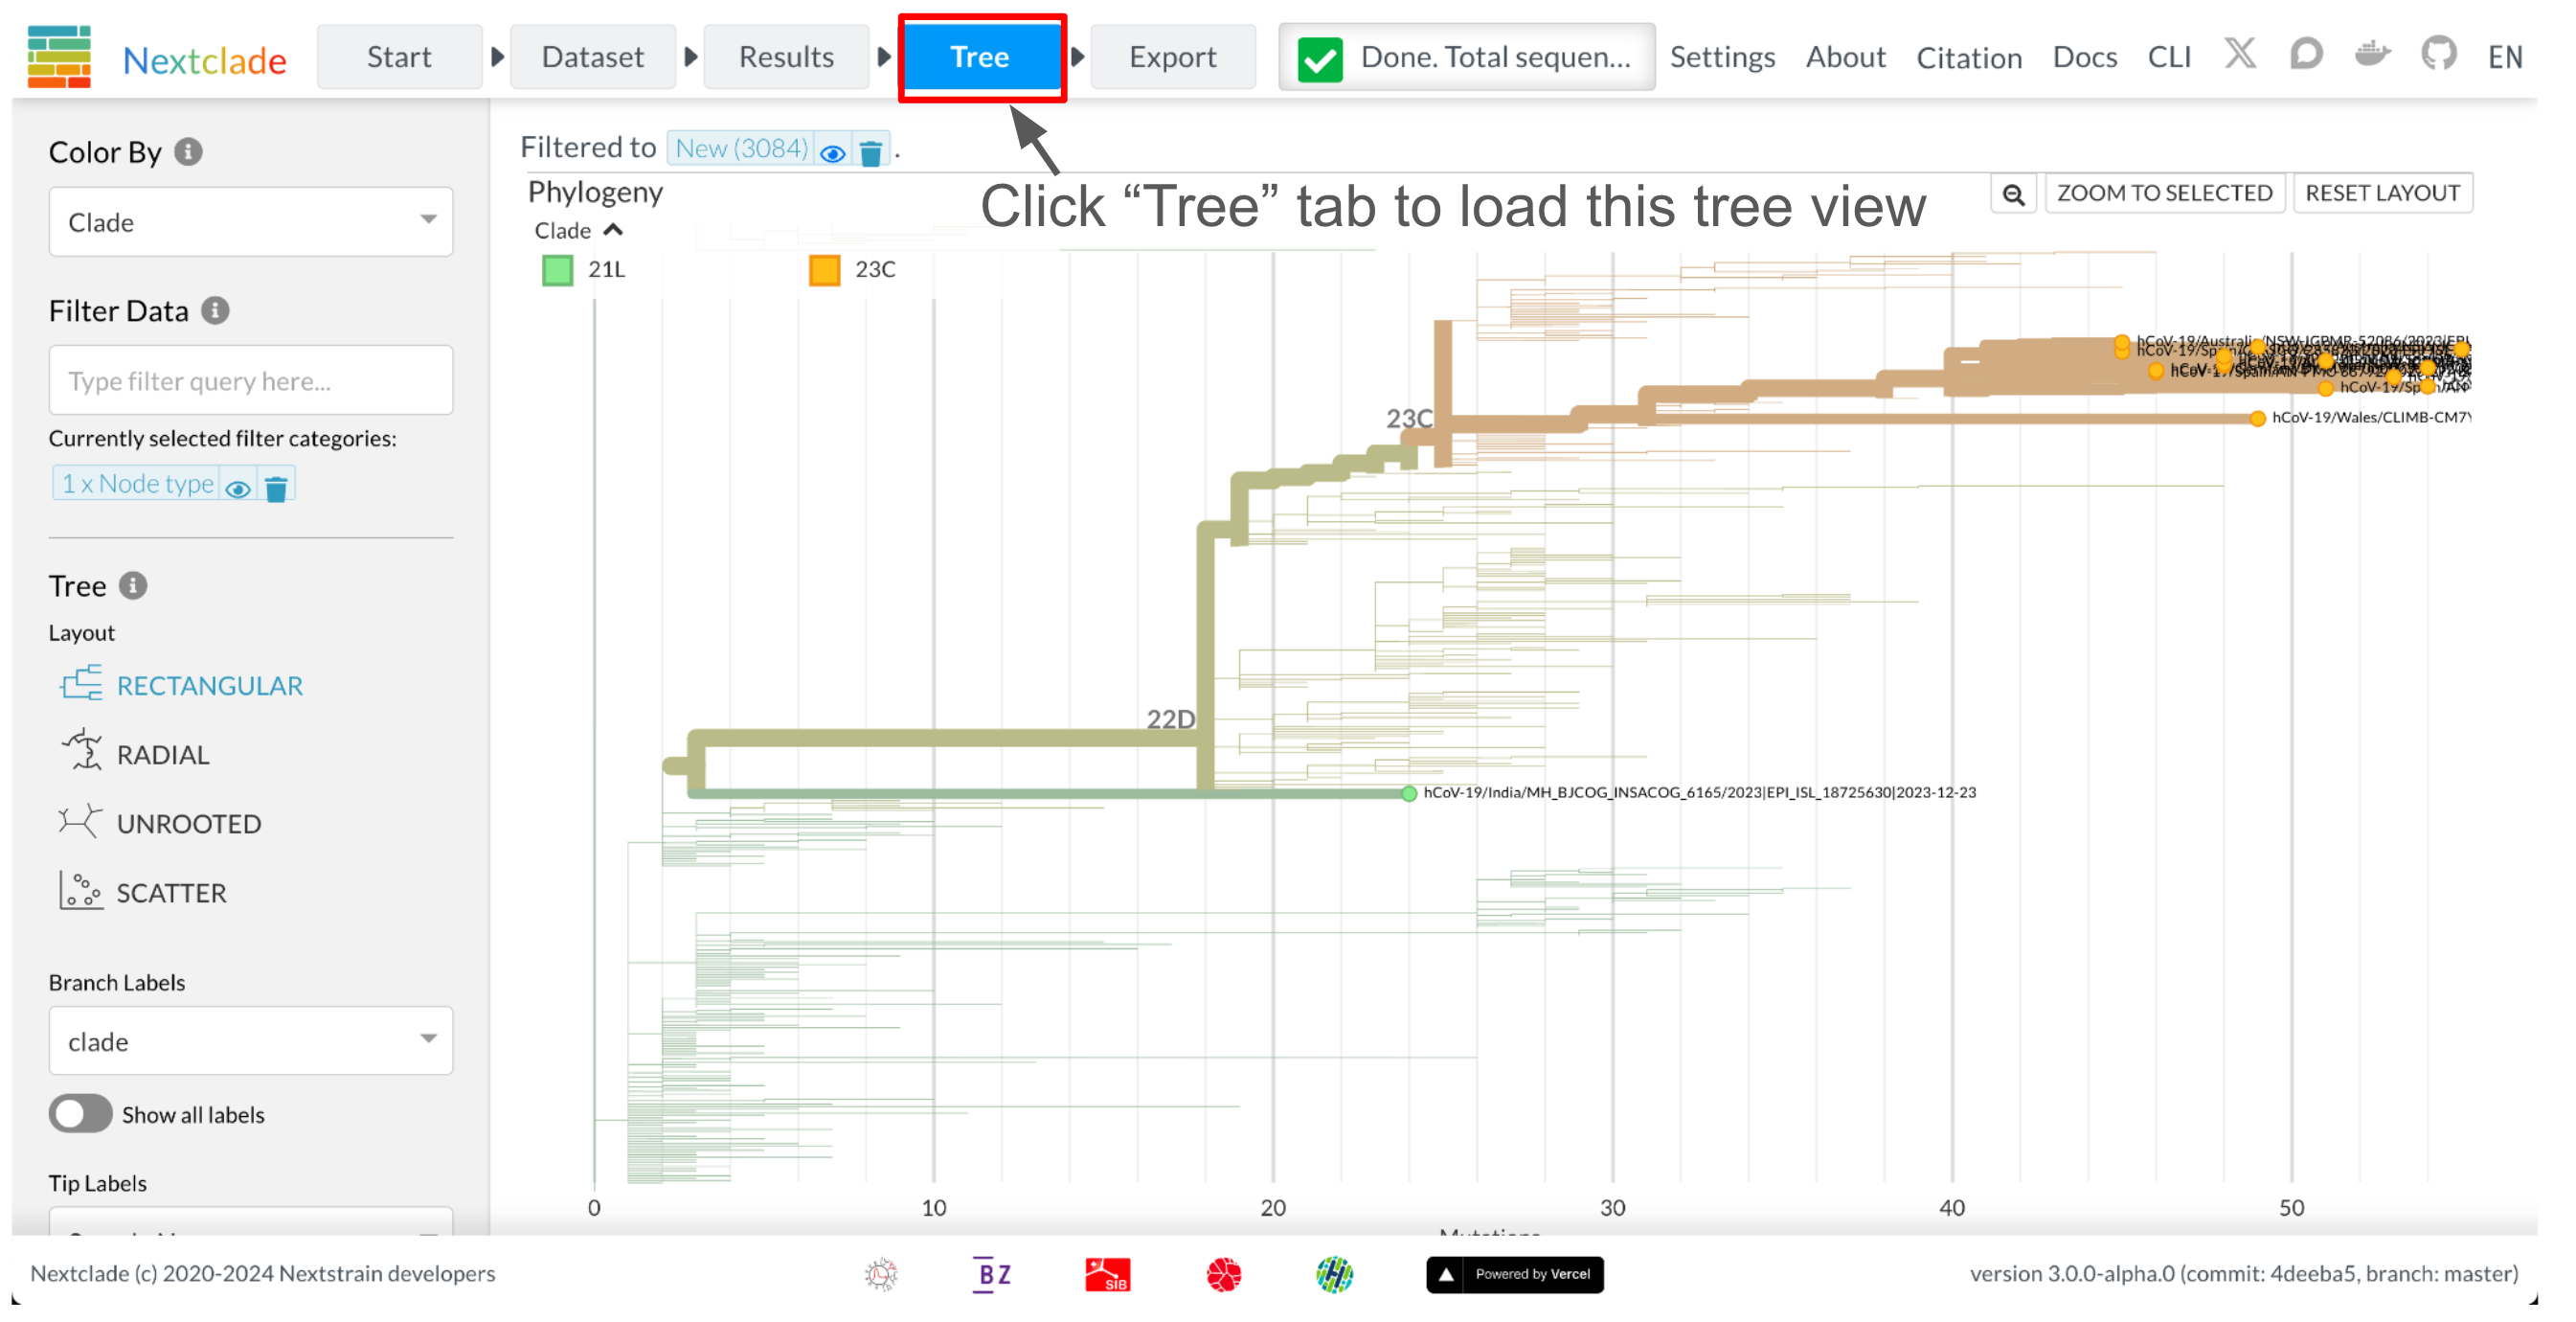Screen dimensions: 2576x1322
Task: Click the 22D branch label
Action: [x=1170, y=719]
